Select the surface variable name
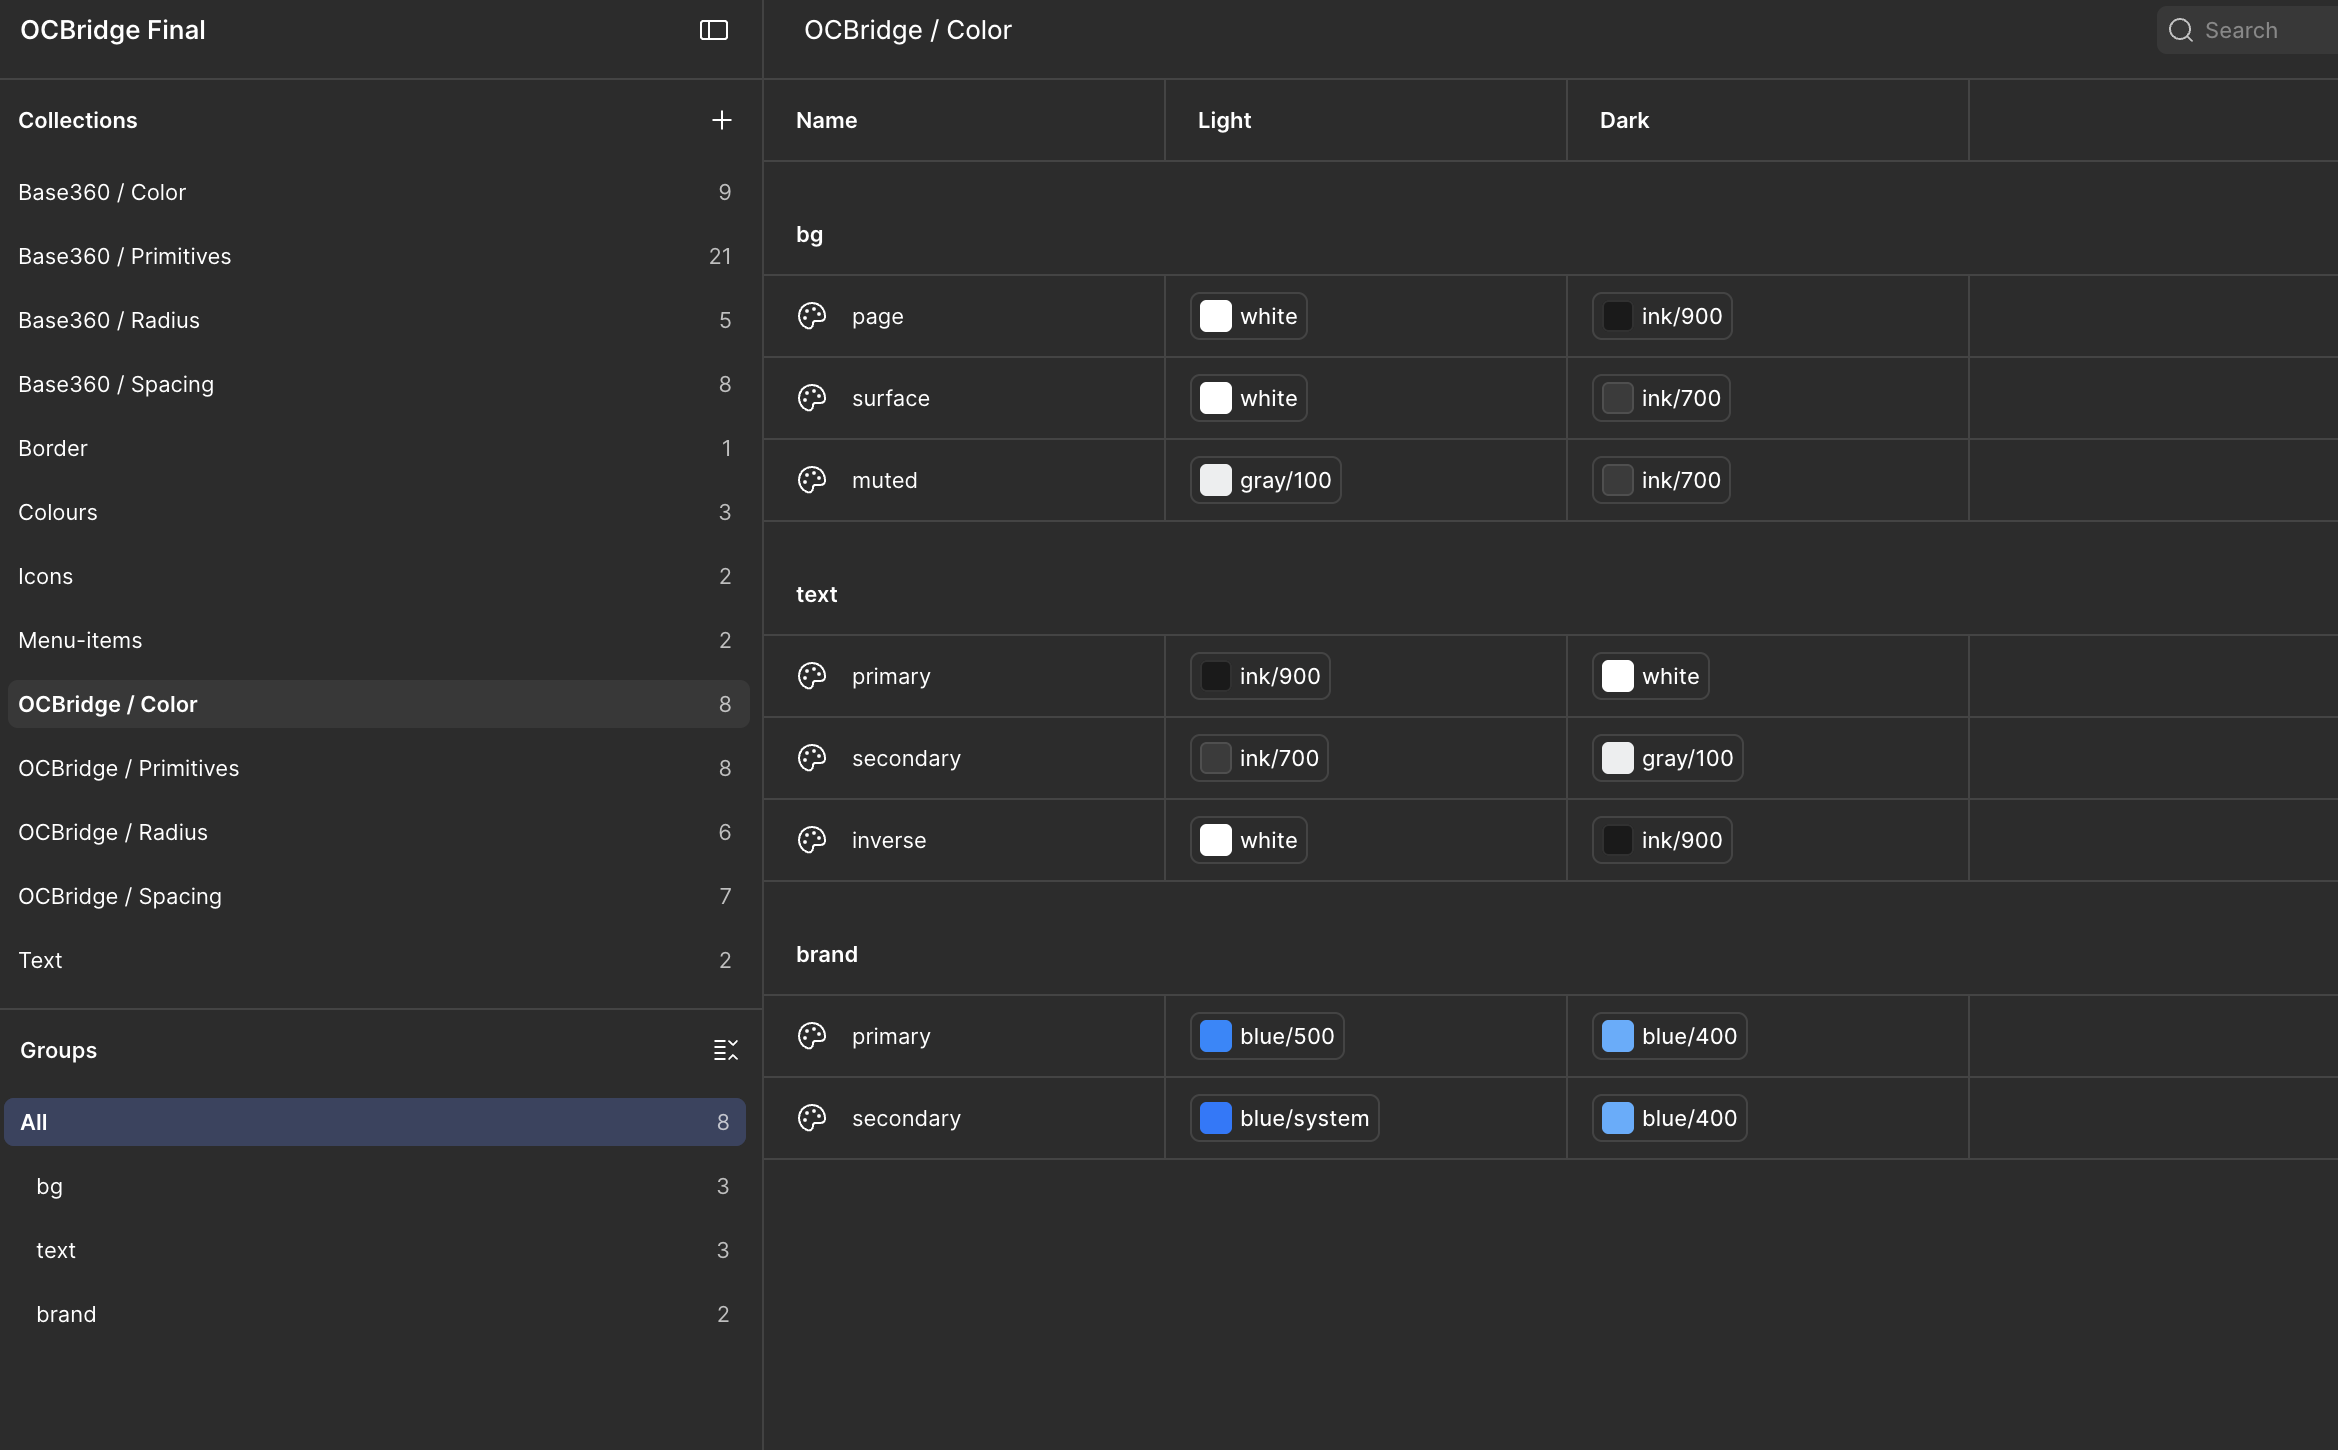The image size is (2338, 1450). click(x=890, y=398)
